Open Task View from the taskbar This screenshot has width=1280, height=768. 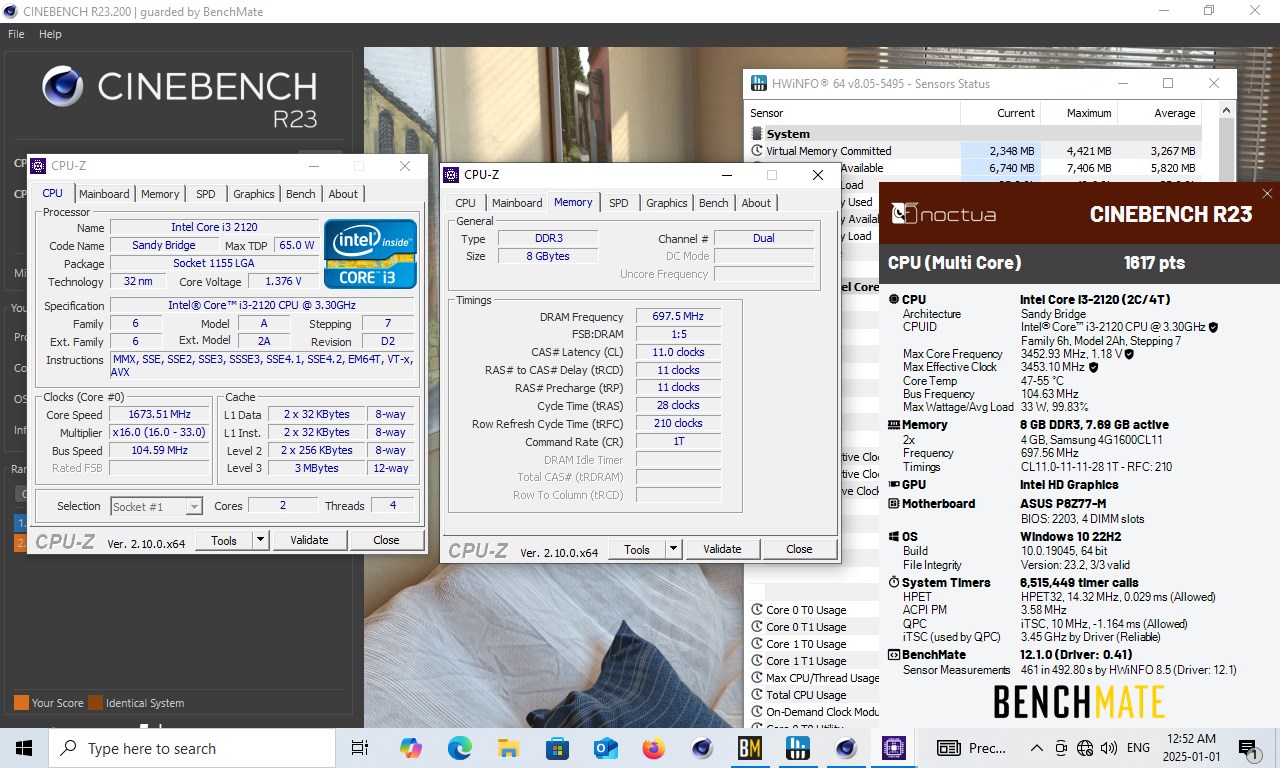[x=360, y=748]
